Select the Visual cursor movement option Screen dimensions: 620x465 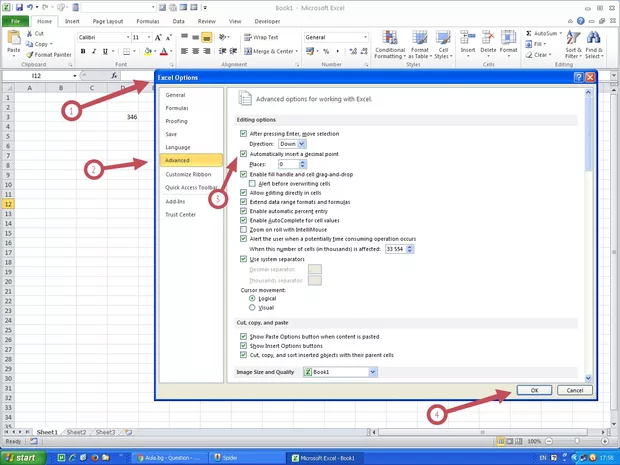point(252,307)
